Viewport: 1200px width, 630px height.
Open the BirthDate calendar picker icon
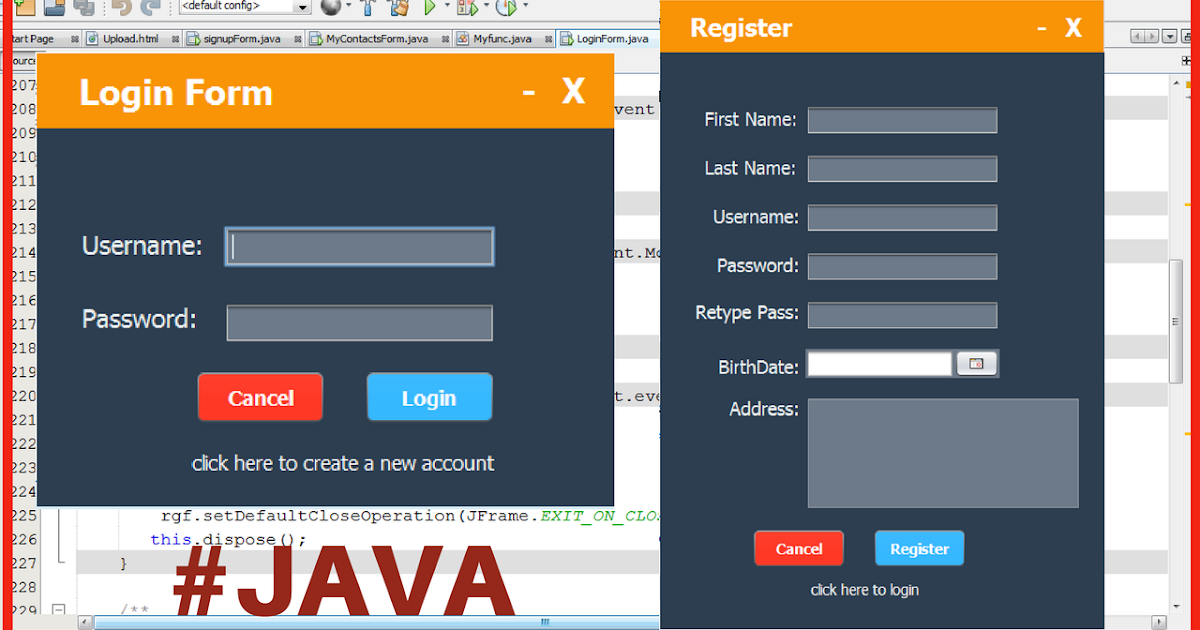977,363
